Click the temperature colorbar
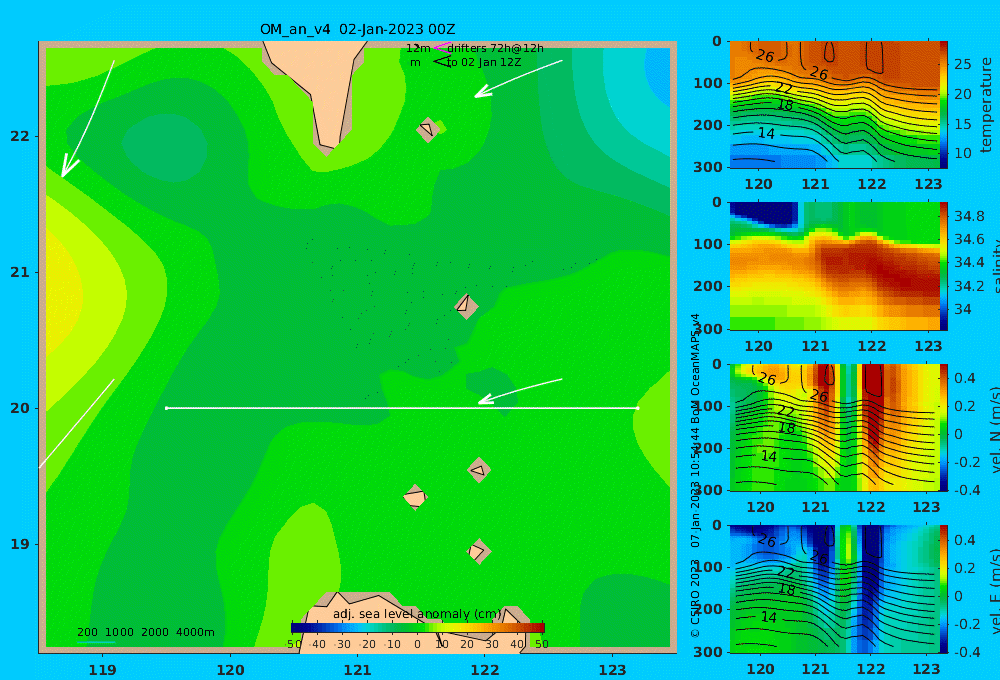 [x=944, y=105]
